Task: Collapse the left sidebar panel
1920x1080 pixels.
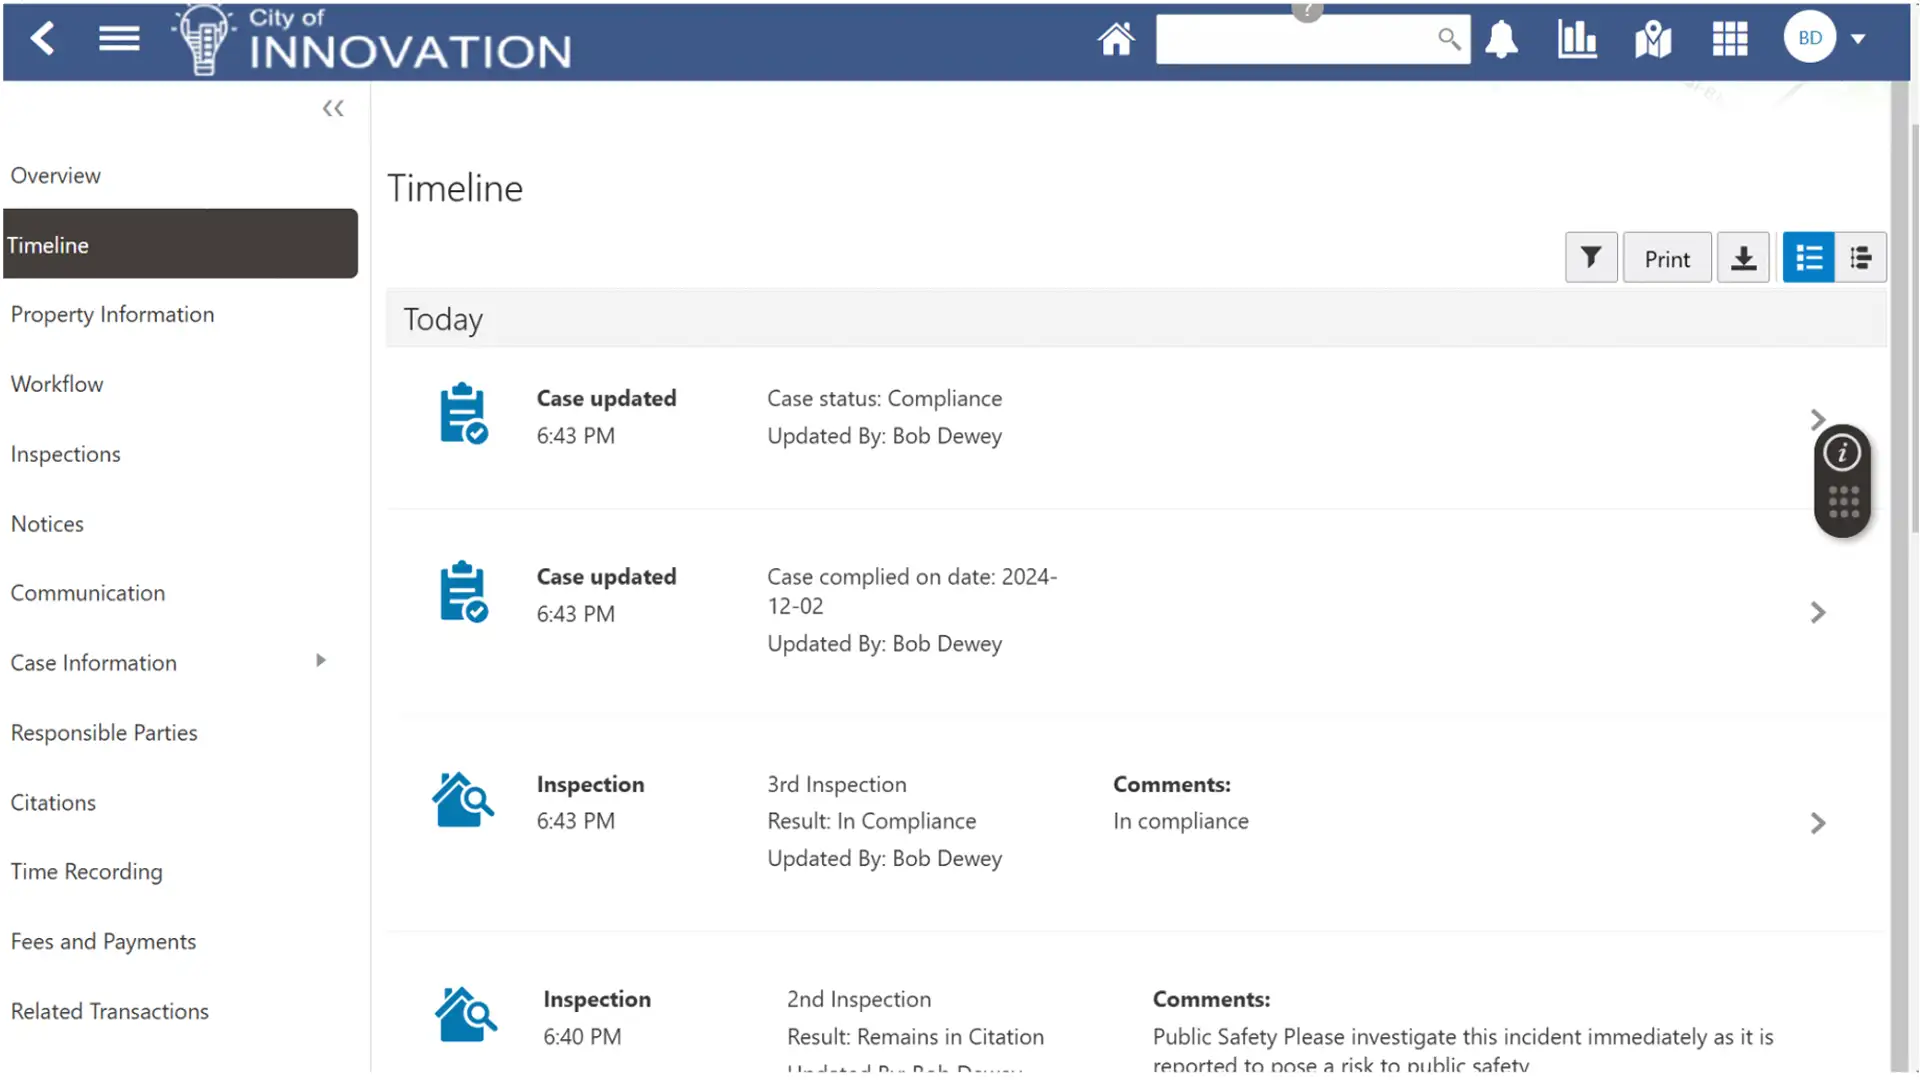Action: 333,108
